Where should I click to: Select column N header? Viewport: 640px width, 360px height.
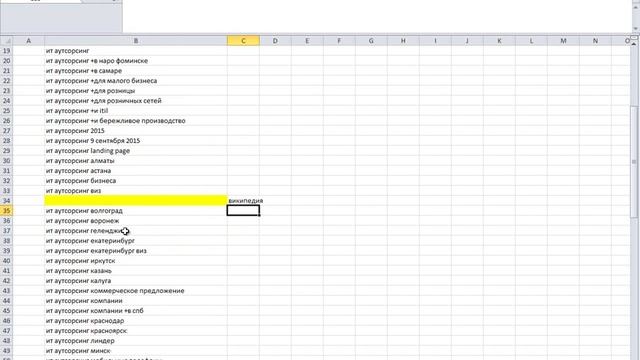[595, 41]
